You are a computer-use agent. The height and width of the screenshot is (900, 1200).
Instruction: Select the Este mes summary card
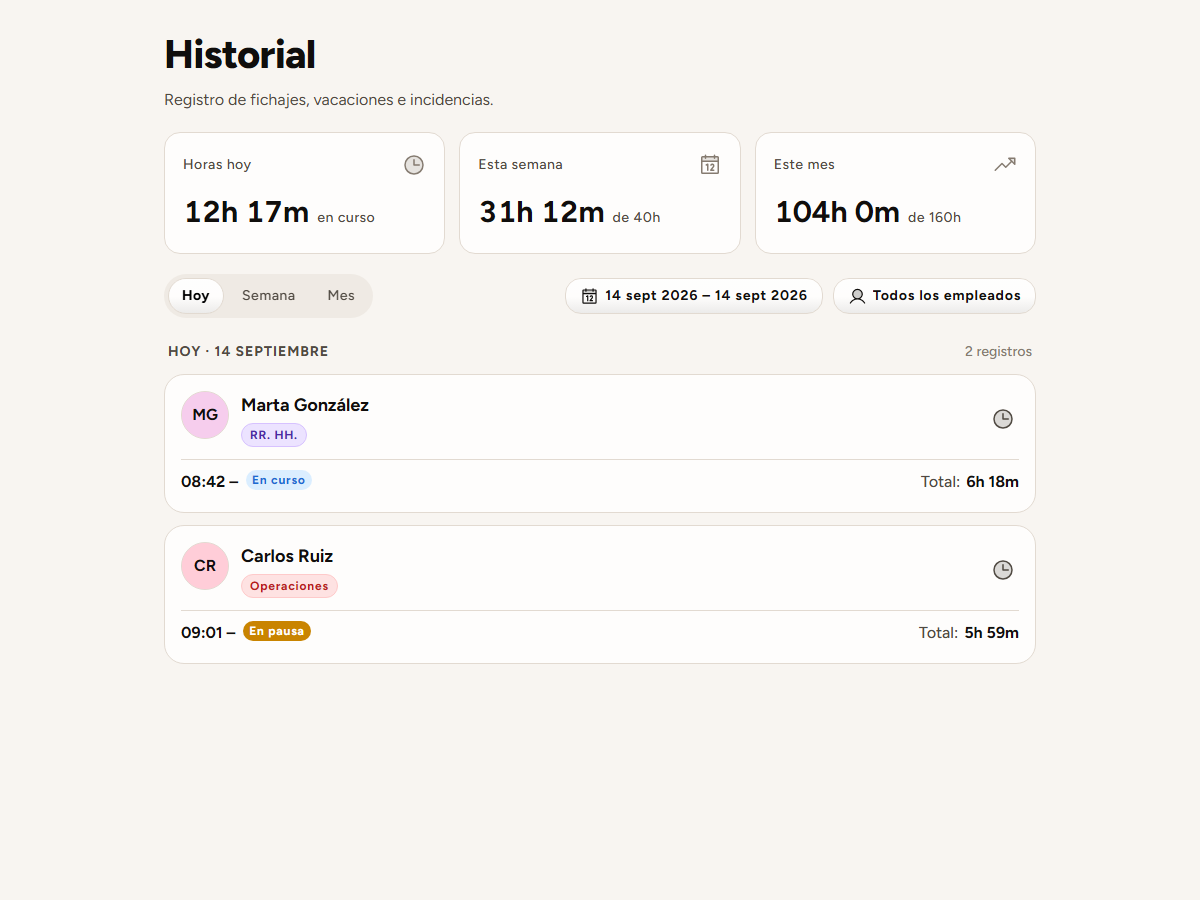point(895,193)
